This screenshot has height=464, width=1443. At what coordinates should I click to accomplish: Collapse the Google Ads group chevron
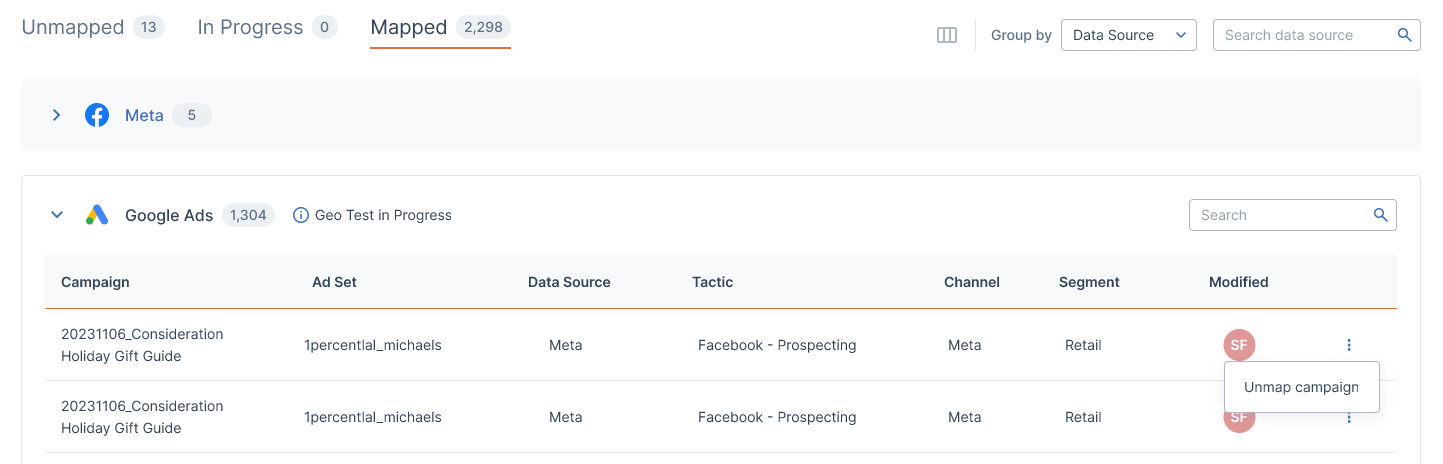57,215
